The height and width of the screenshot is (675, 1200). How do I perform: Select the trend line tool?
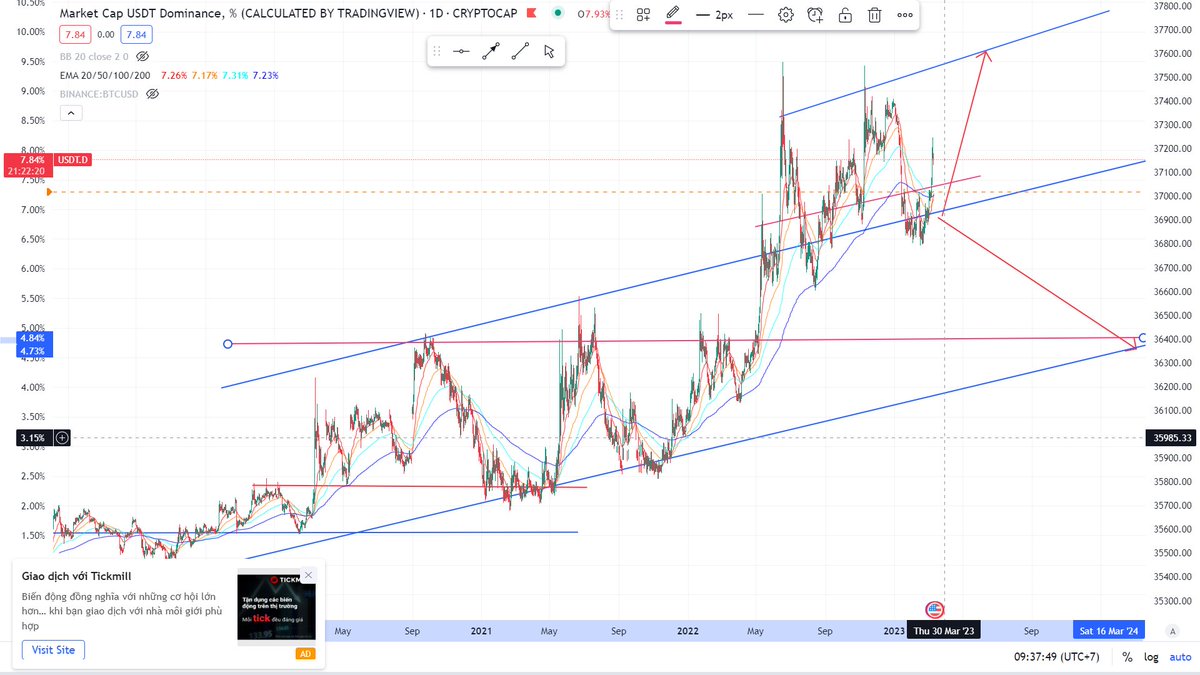pos(520,52)
